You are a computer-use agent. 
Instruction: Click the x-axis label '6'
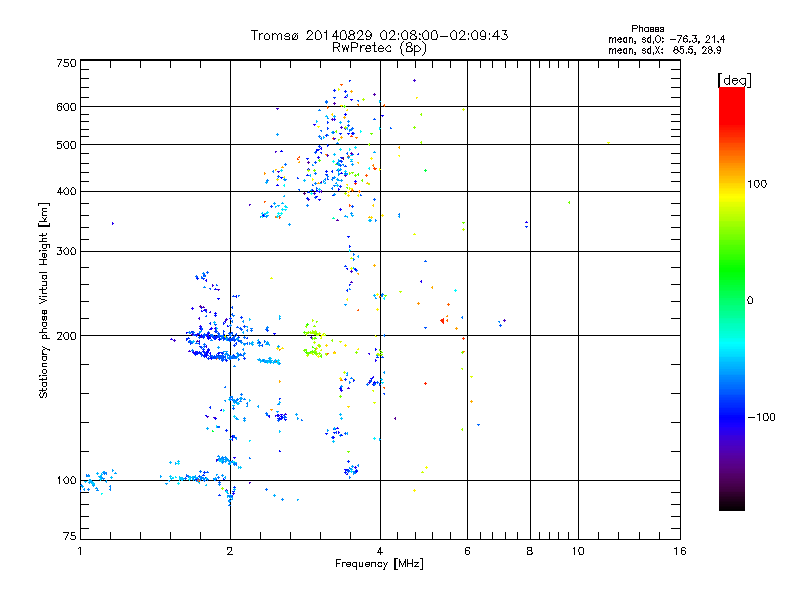467,551
